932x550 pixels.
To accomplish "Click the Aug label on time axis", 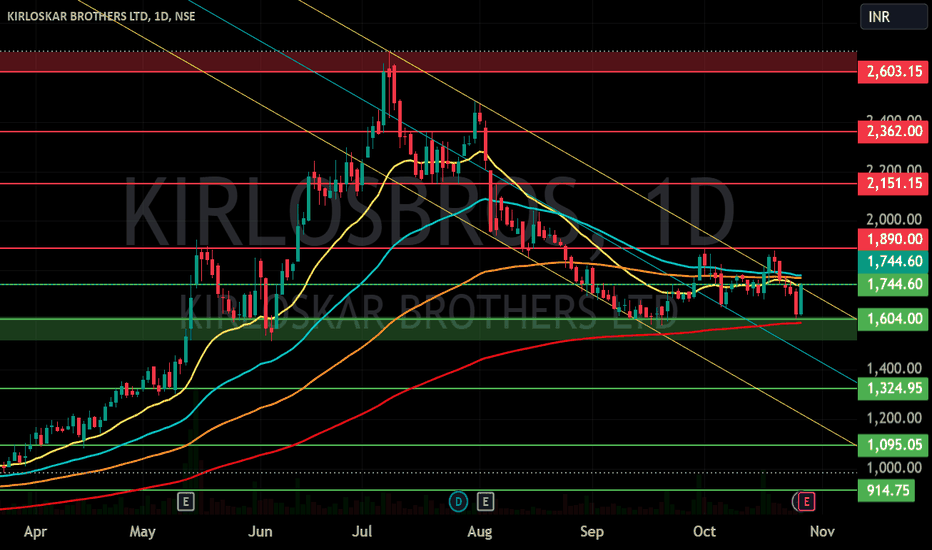I will tap(480, 532).
